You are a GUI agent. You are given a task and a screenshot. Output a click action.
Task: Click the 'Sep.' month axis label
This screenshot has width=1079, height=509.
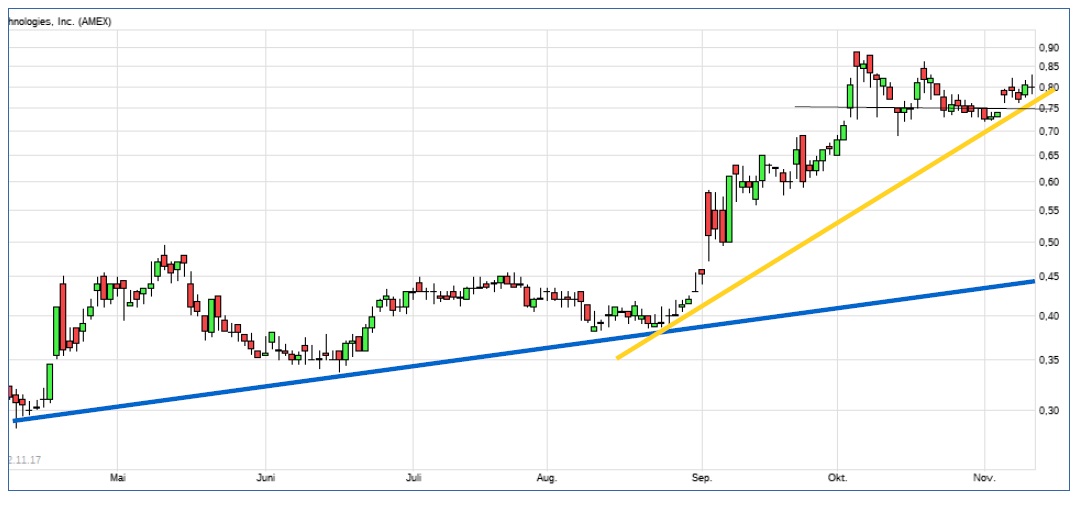[702, 478]
